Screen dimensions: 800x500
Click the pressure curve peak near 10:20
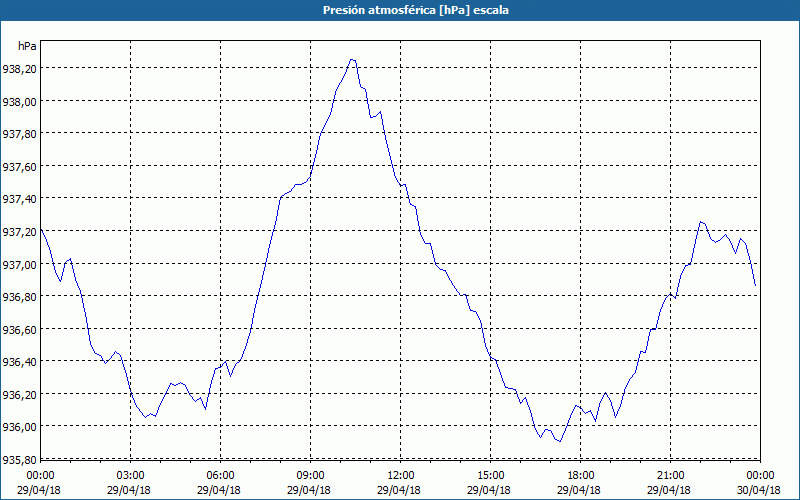click(352, 60)
